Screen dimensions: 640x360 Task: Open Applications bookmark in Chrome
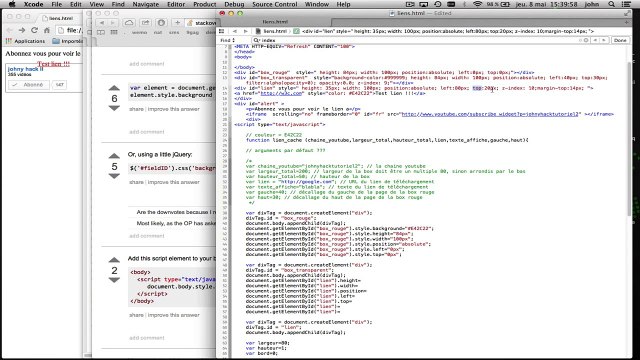point(25,41)
